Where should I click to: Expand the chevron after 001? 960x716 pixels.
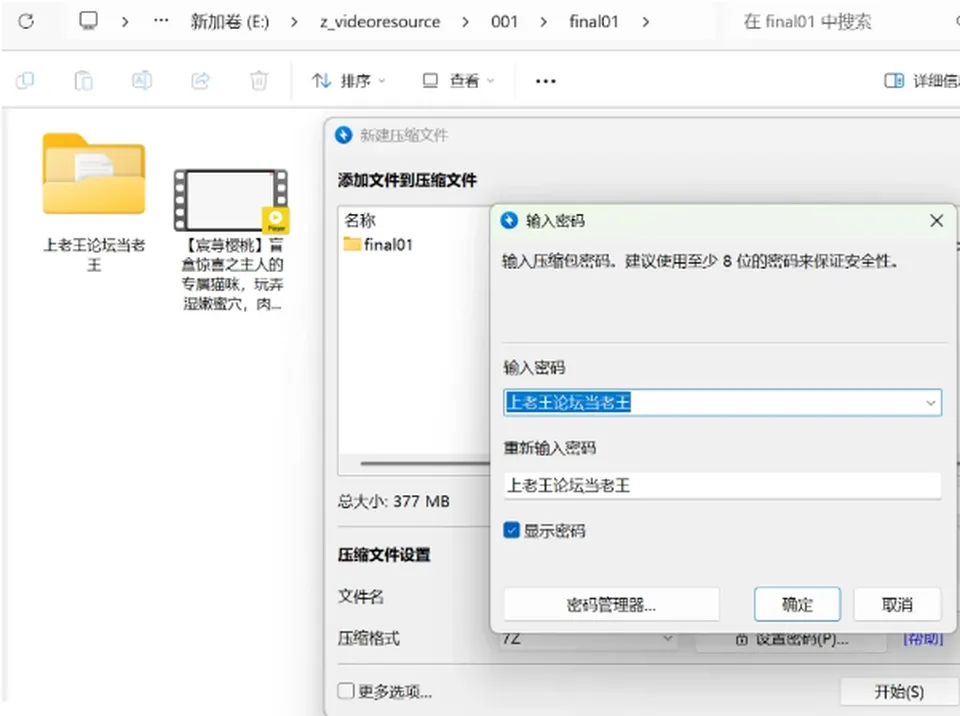[544, 22]
